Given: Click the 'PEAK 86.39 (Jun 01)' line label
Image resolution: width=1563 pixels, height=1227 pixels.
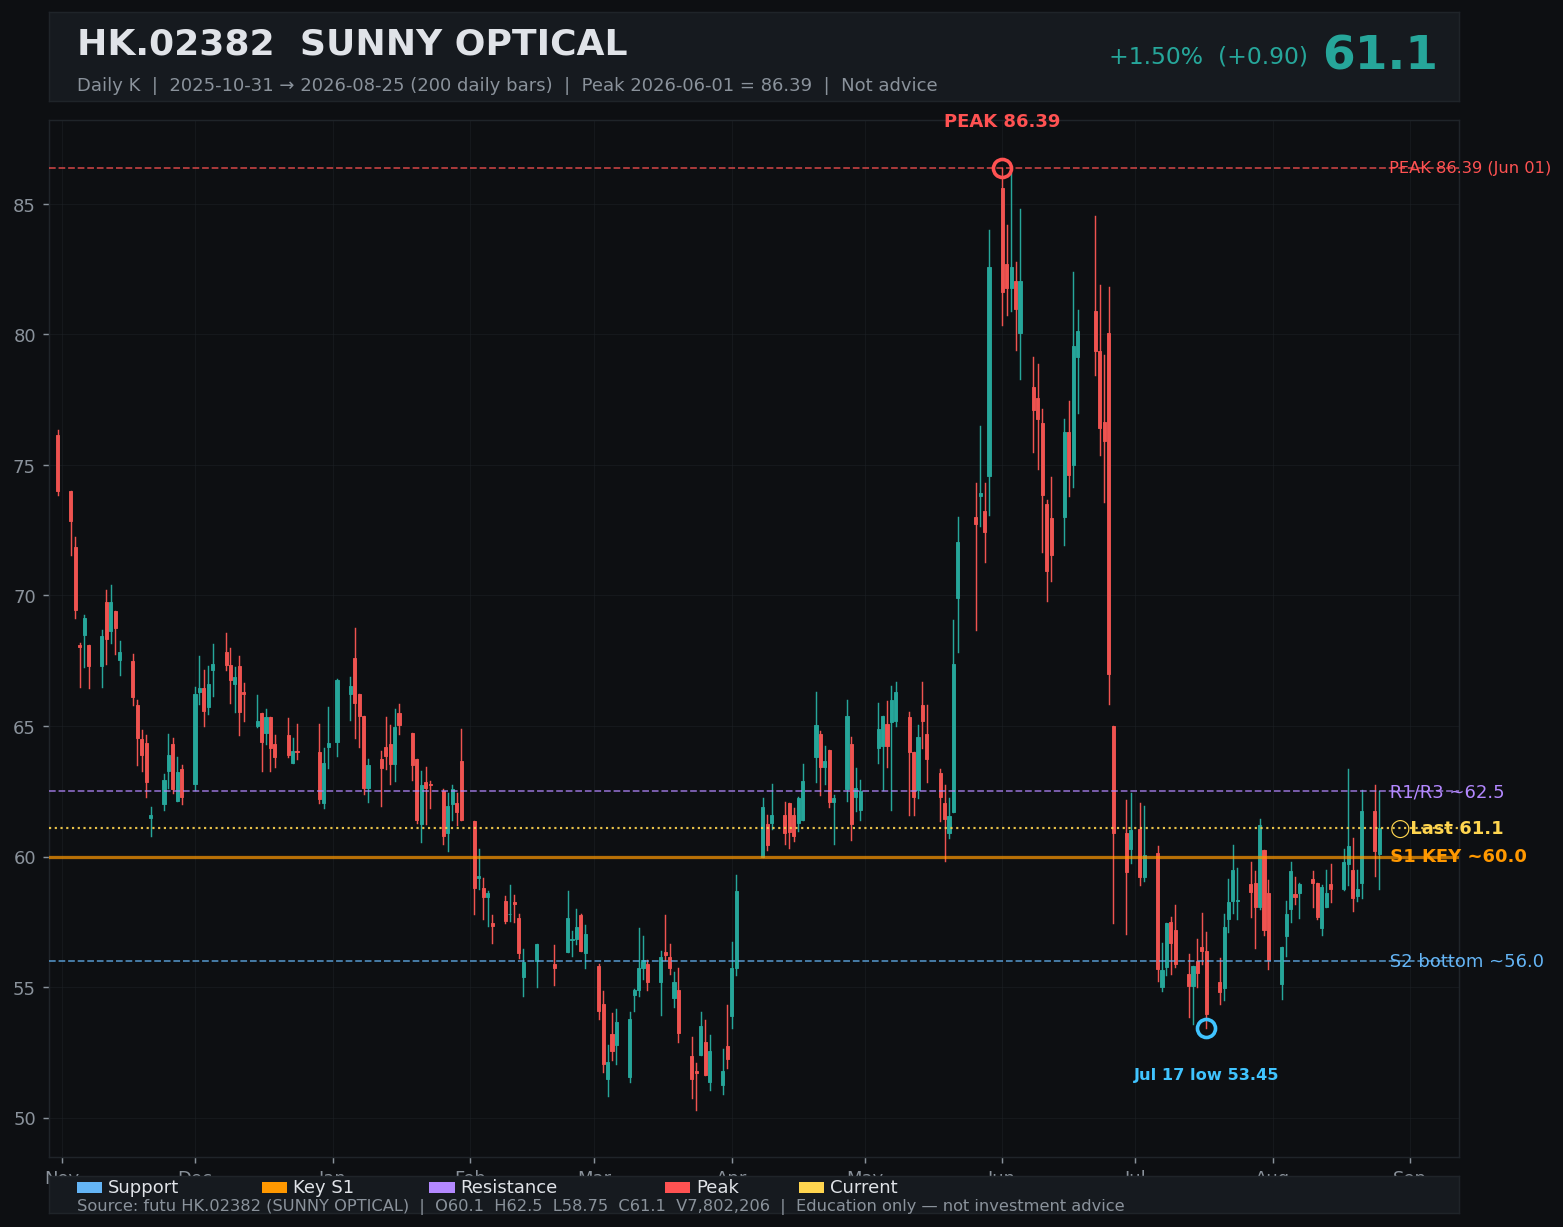Looking at the screenshot, I should (x=1470, y=168).
